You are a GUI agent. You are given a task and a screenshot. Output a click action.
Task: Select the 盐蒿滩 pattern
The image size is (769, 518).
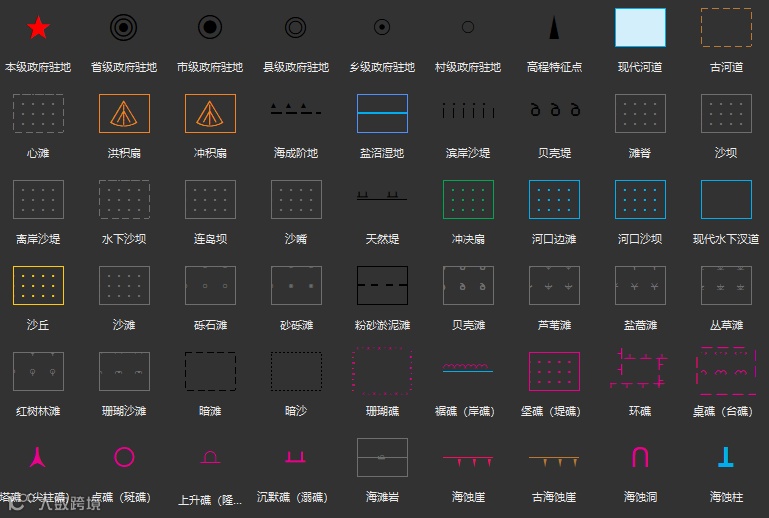click(640, 285)
